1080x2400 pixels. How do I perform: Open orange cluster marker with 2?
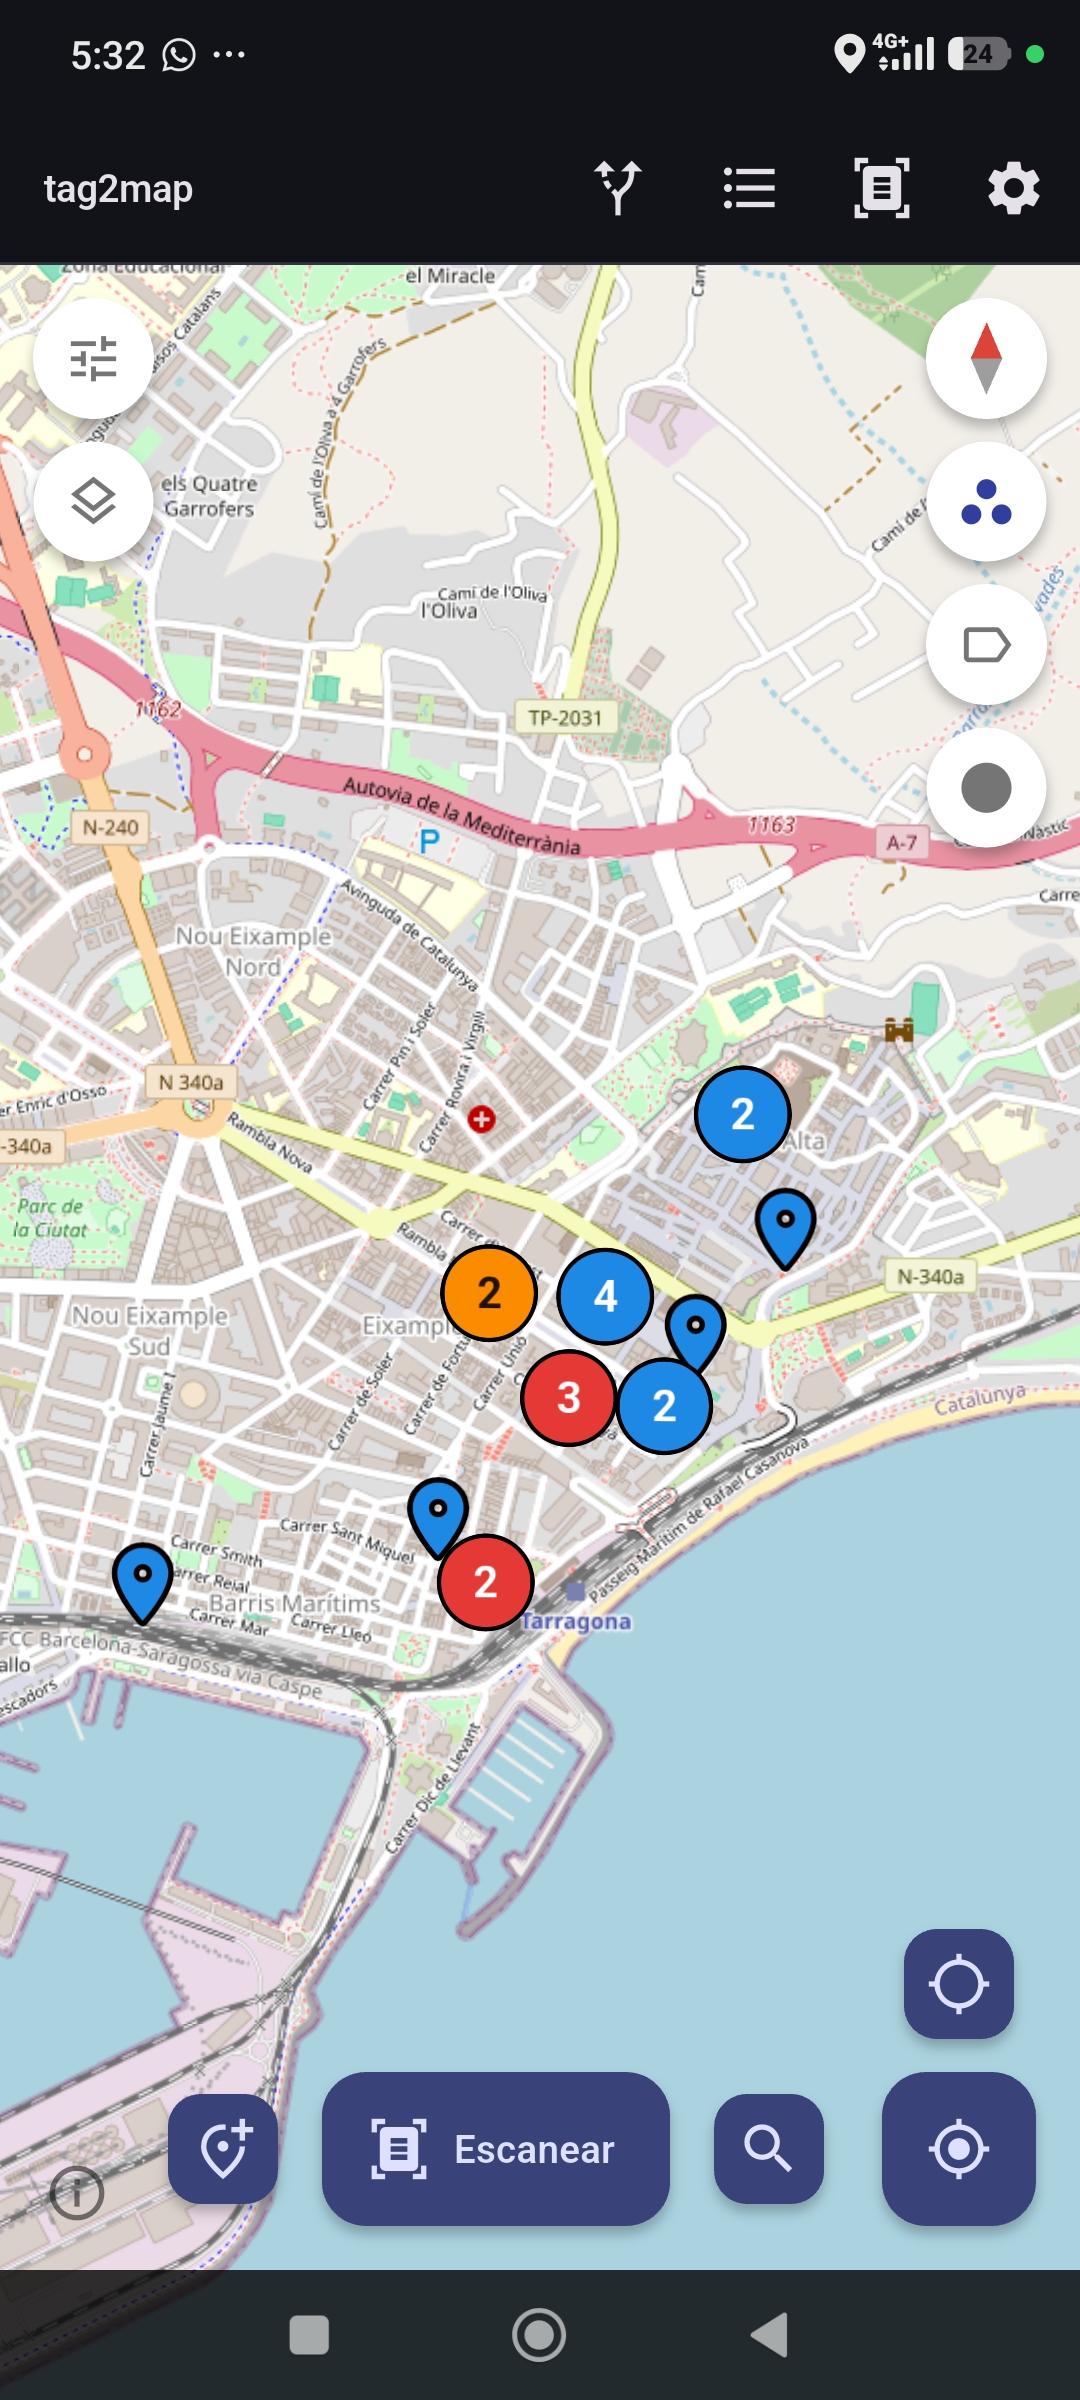point(489,1293)
